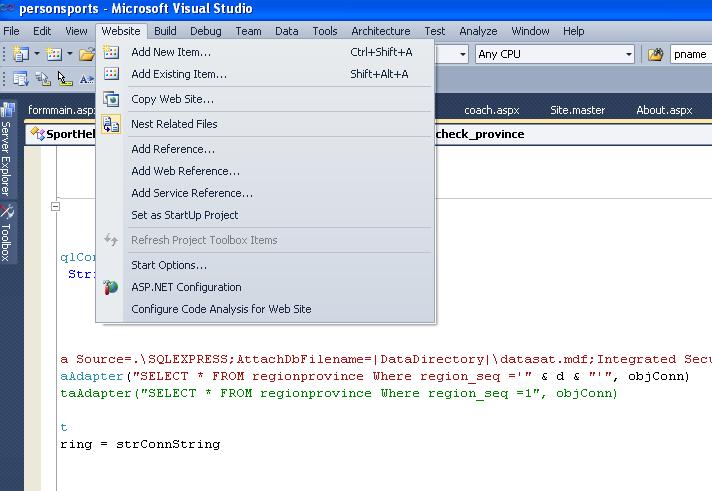
Task: Choose Add Reference... menu entry
Action: coord(266,149)
